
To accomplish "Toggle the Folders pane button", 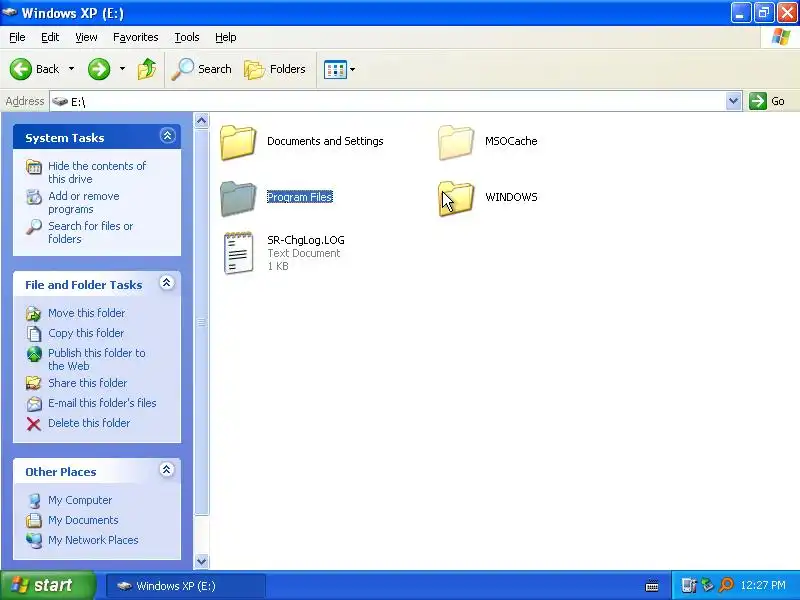I will pyautogui.click(x=275, y=69).
